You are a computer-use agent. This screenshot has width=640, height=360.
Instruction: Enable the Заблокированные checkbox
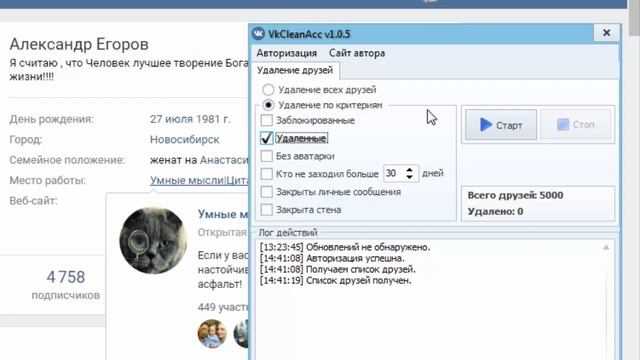coord(267,120)
